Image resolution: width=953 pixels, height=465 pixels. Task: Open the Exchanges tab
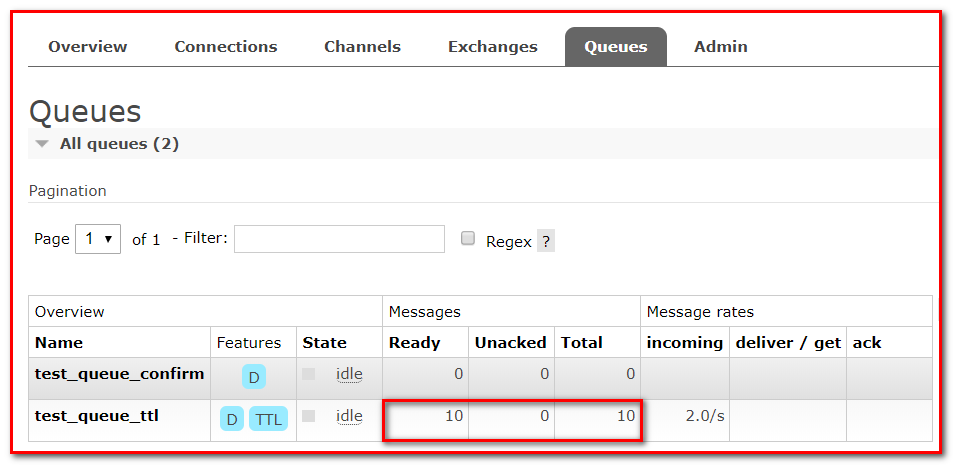point(493,47)
